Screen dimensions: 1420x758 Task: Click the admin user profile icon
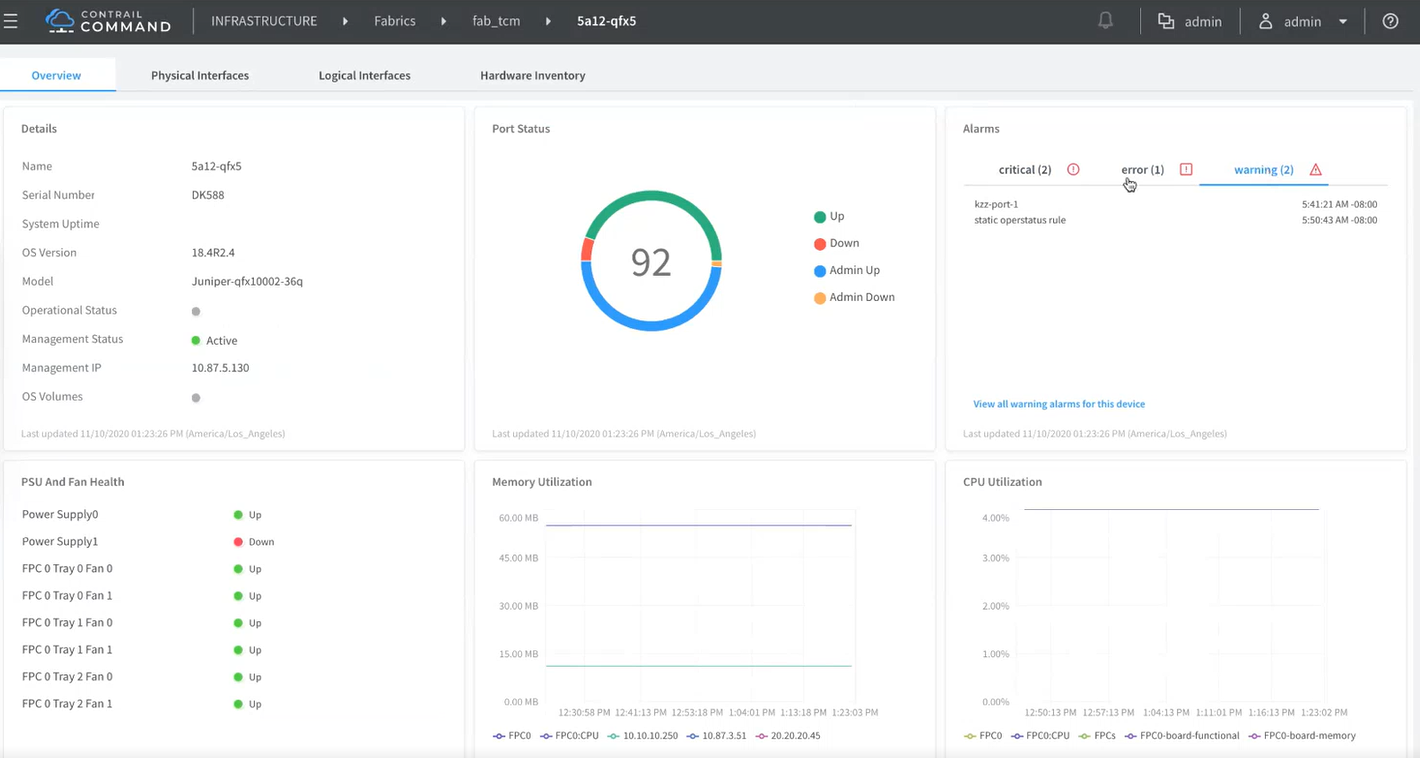coord(1265,21)
